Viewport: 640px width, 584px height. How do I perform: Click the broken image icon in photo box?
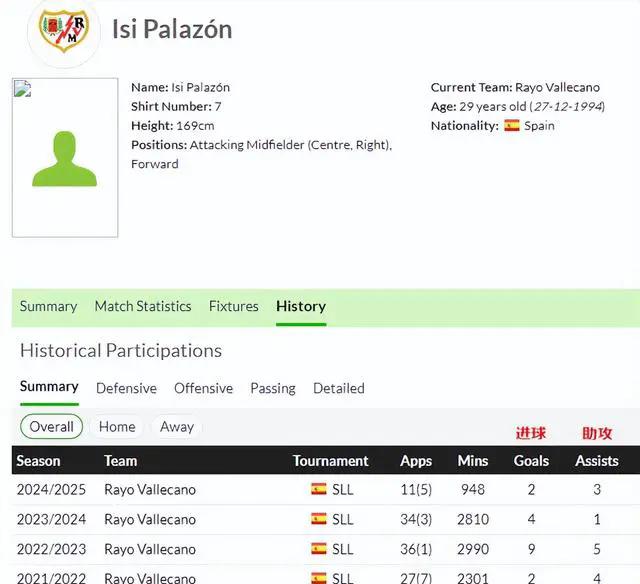tap(22, 89)
